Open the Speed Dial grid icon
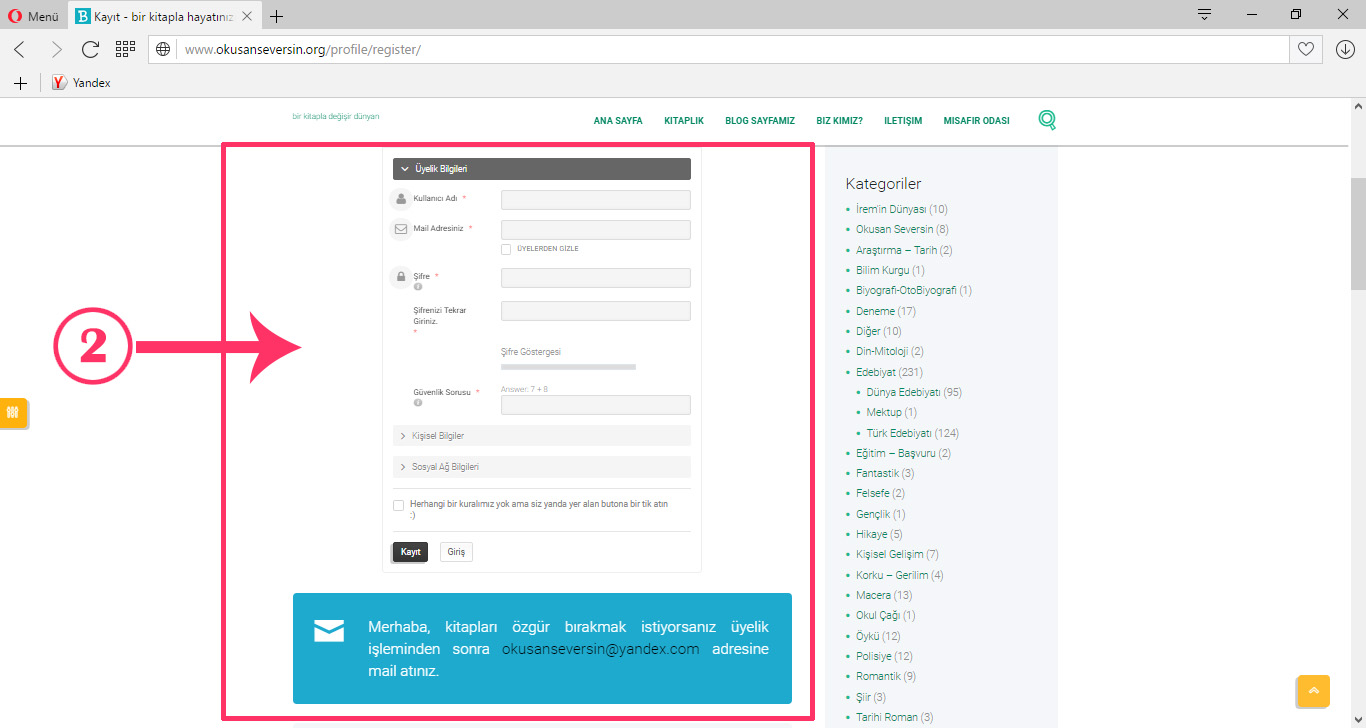 pos(125,49)
